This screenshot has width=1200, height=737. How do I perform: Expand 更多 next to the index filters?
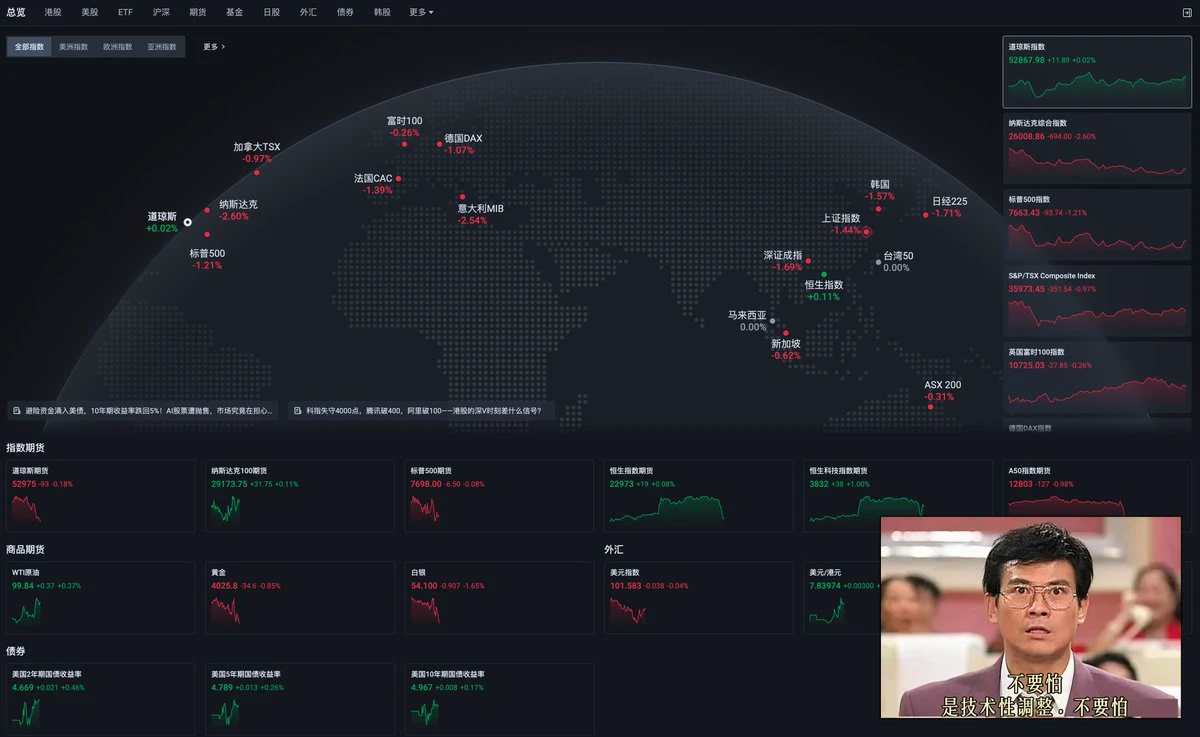[214, 47]
